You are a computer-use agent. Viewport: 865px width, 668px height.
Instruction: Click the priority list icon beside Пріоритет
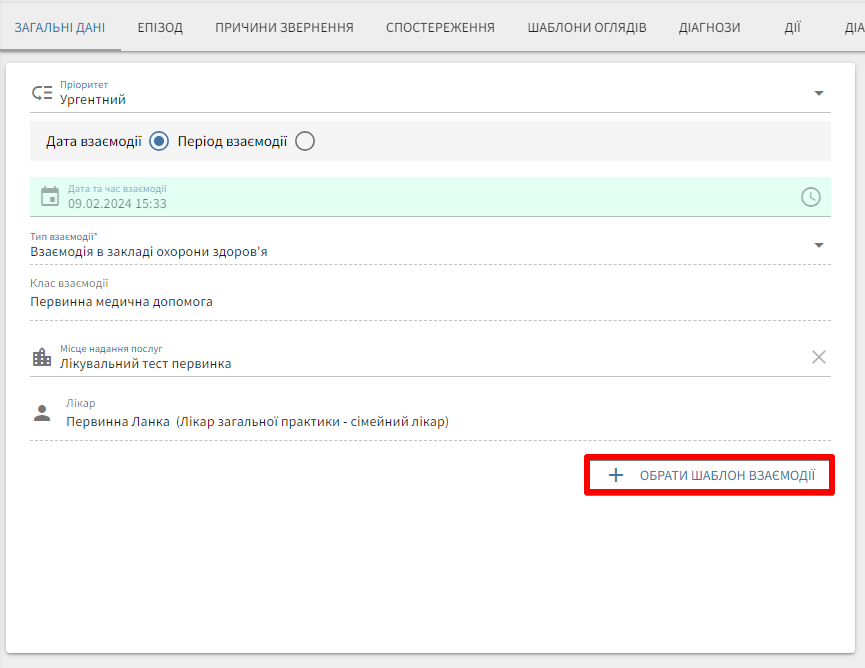coord(42,93)
